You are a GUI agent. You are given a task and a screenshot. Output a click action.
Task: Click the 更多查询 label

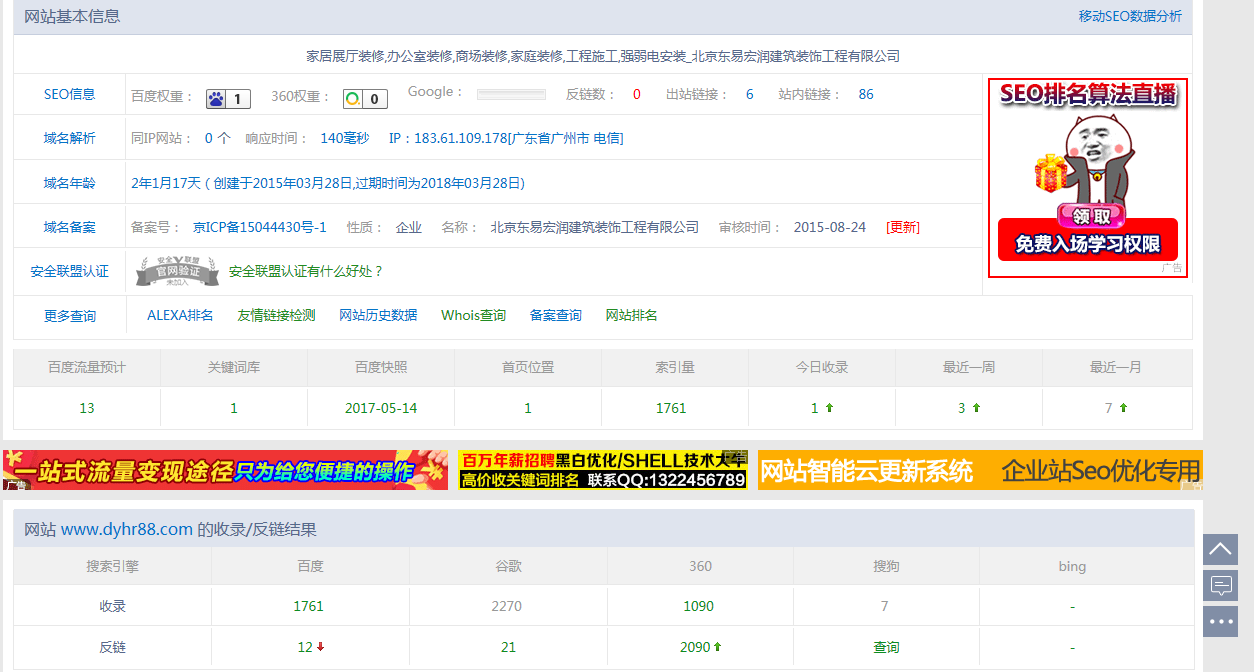point(70,316)
